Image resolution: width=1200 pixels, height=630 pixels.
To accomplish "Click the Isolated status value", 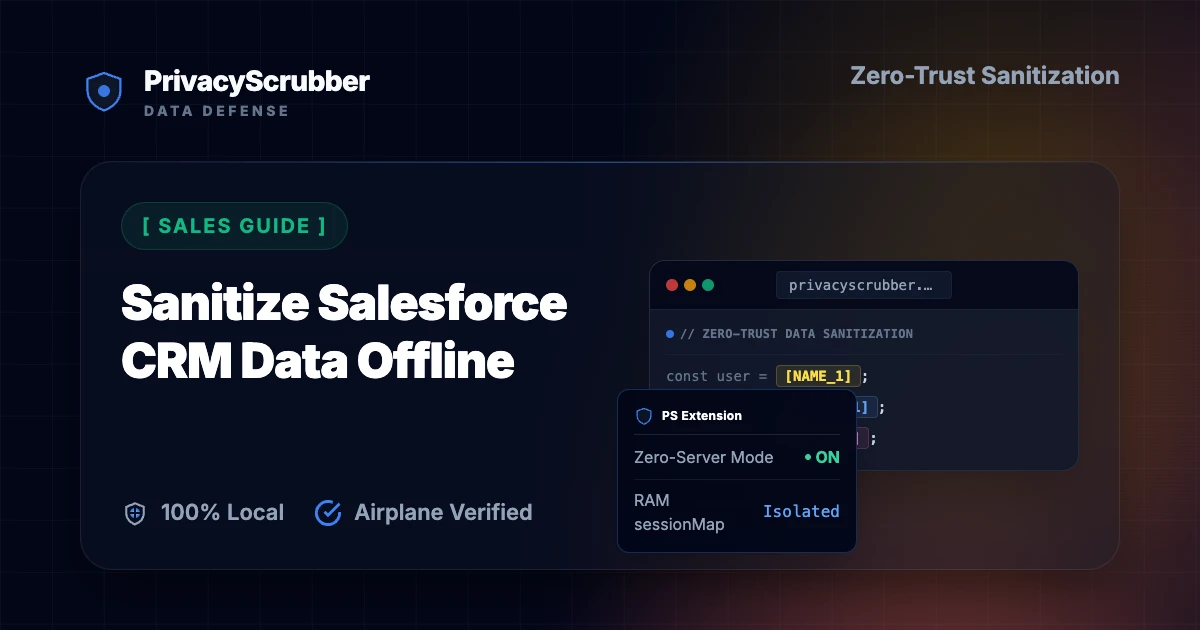I will coord(801,512).
